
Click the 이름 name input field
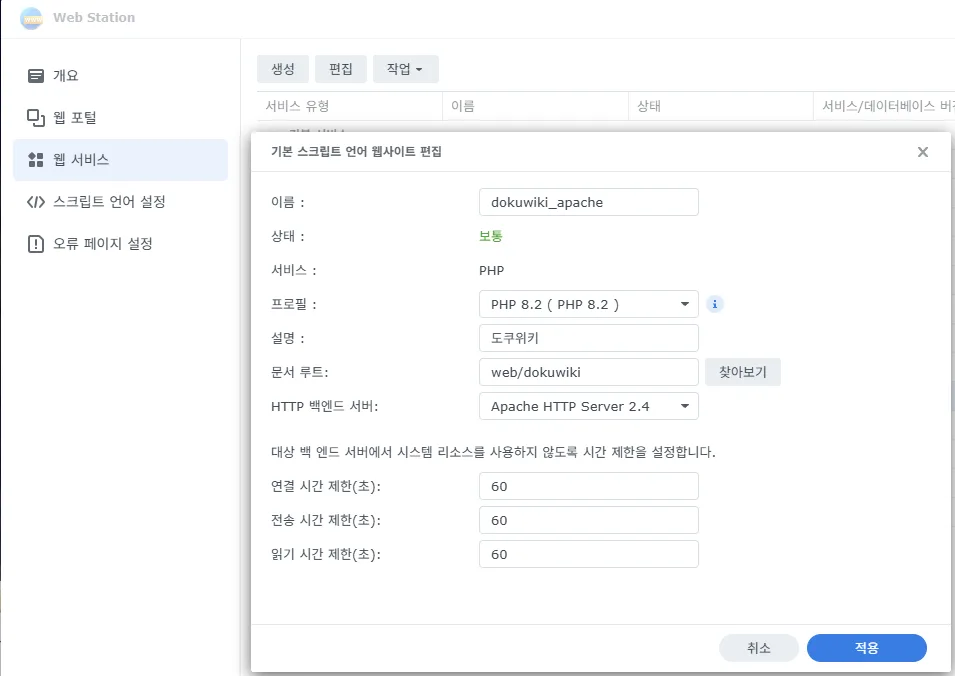(588, 202)
